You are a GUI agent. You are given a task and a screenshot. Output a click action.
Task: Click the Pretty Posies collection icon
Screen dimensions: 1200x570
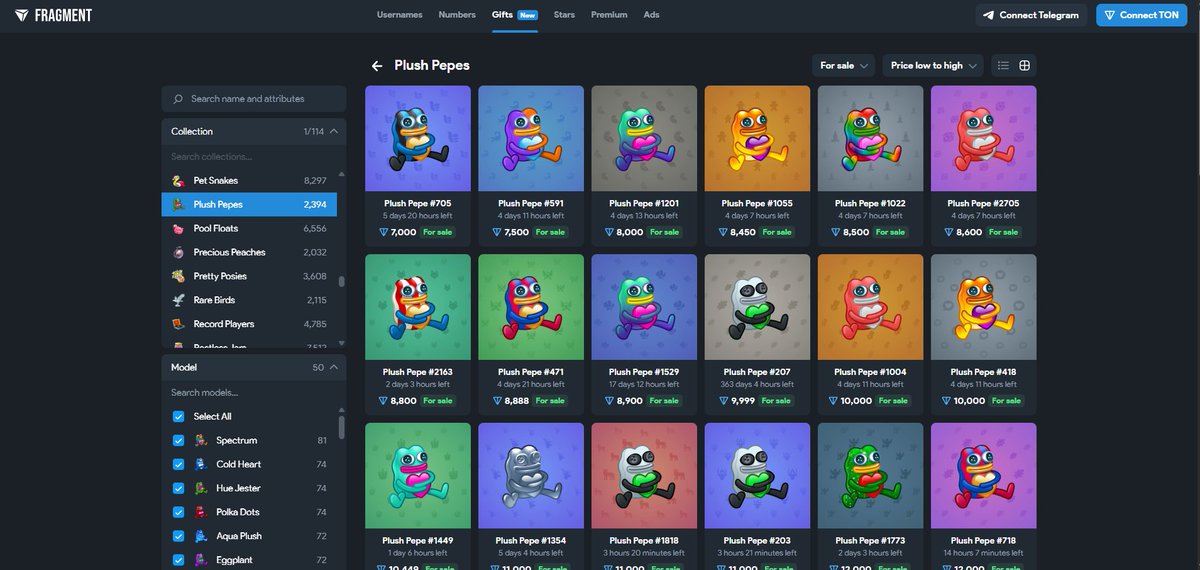coord(178,277)
